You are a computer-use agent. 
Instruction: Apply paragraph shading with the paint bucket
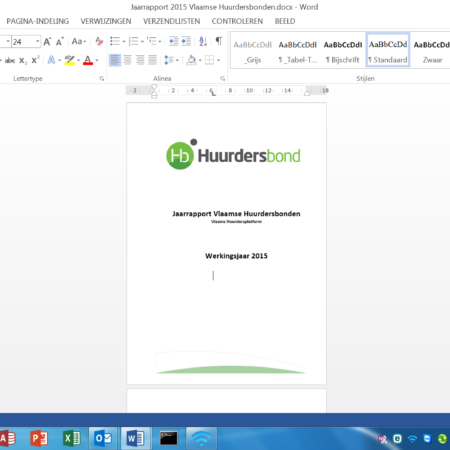pyautogui.click(x=191, y=60)
